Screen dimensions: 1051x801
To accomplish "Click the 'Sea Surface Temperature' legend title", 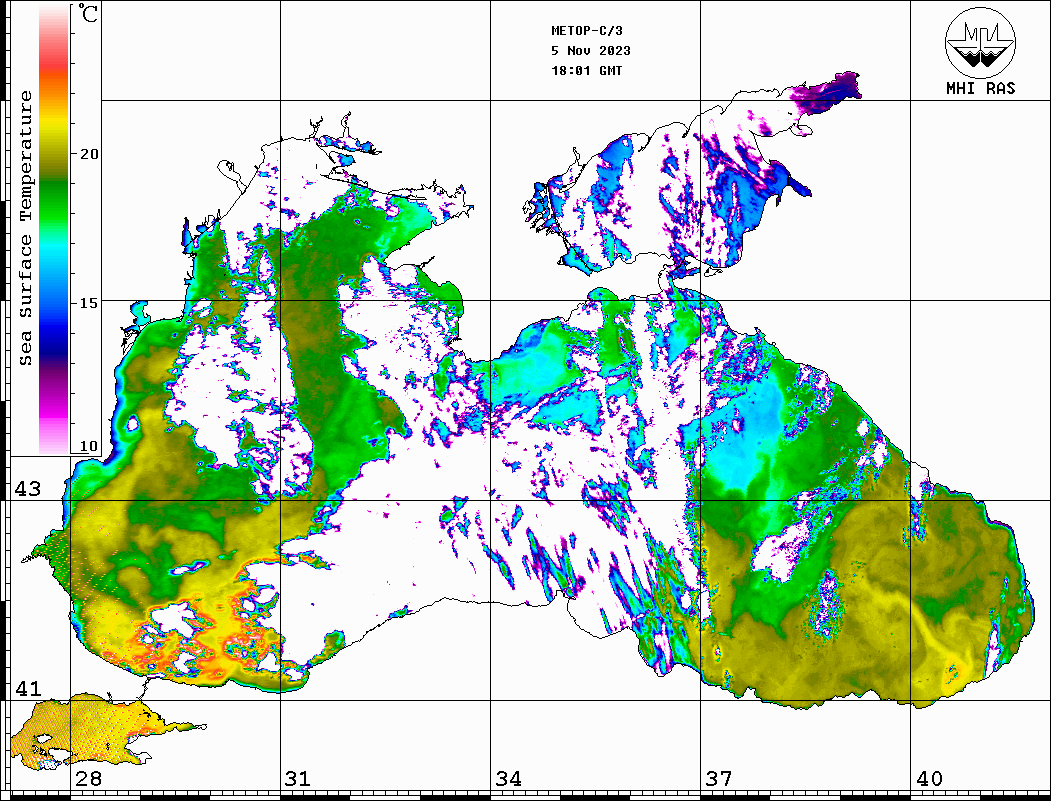I will click(x=25, y=228).
